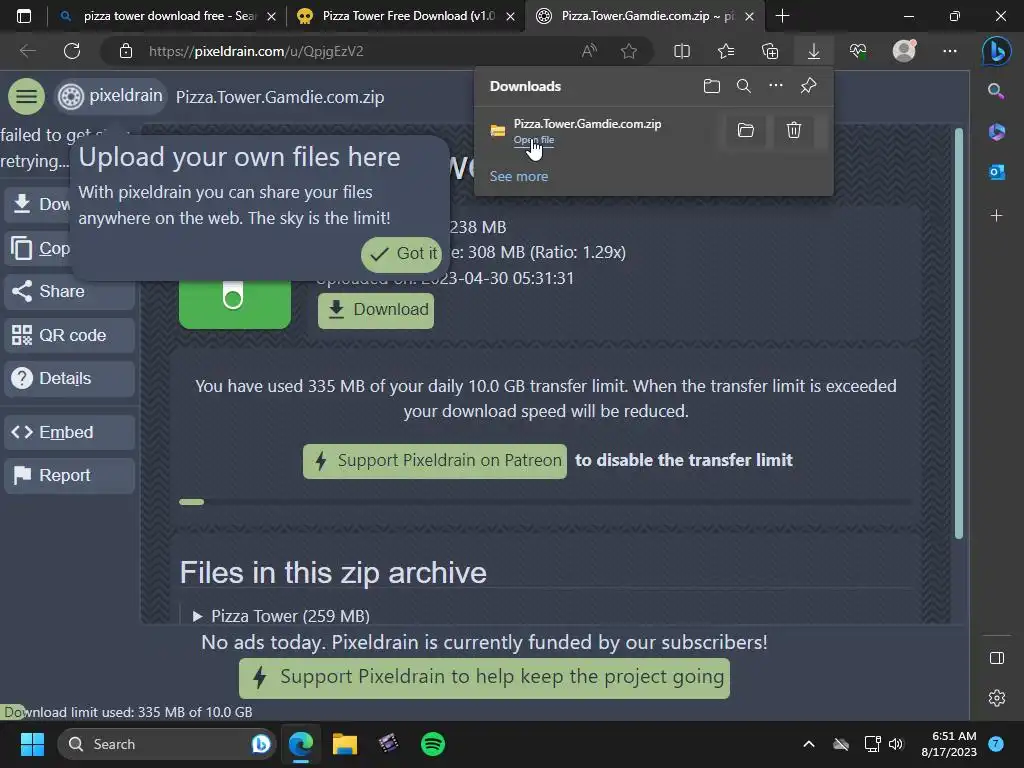
Task: Open Share option in sidebar
Action: tap(69, 291)
